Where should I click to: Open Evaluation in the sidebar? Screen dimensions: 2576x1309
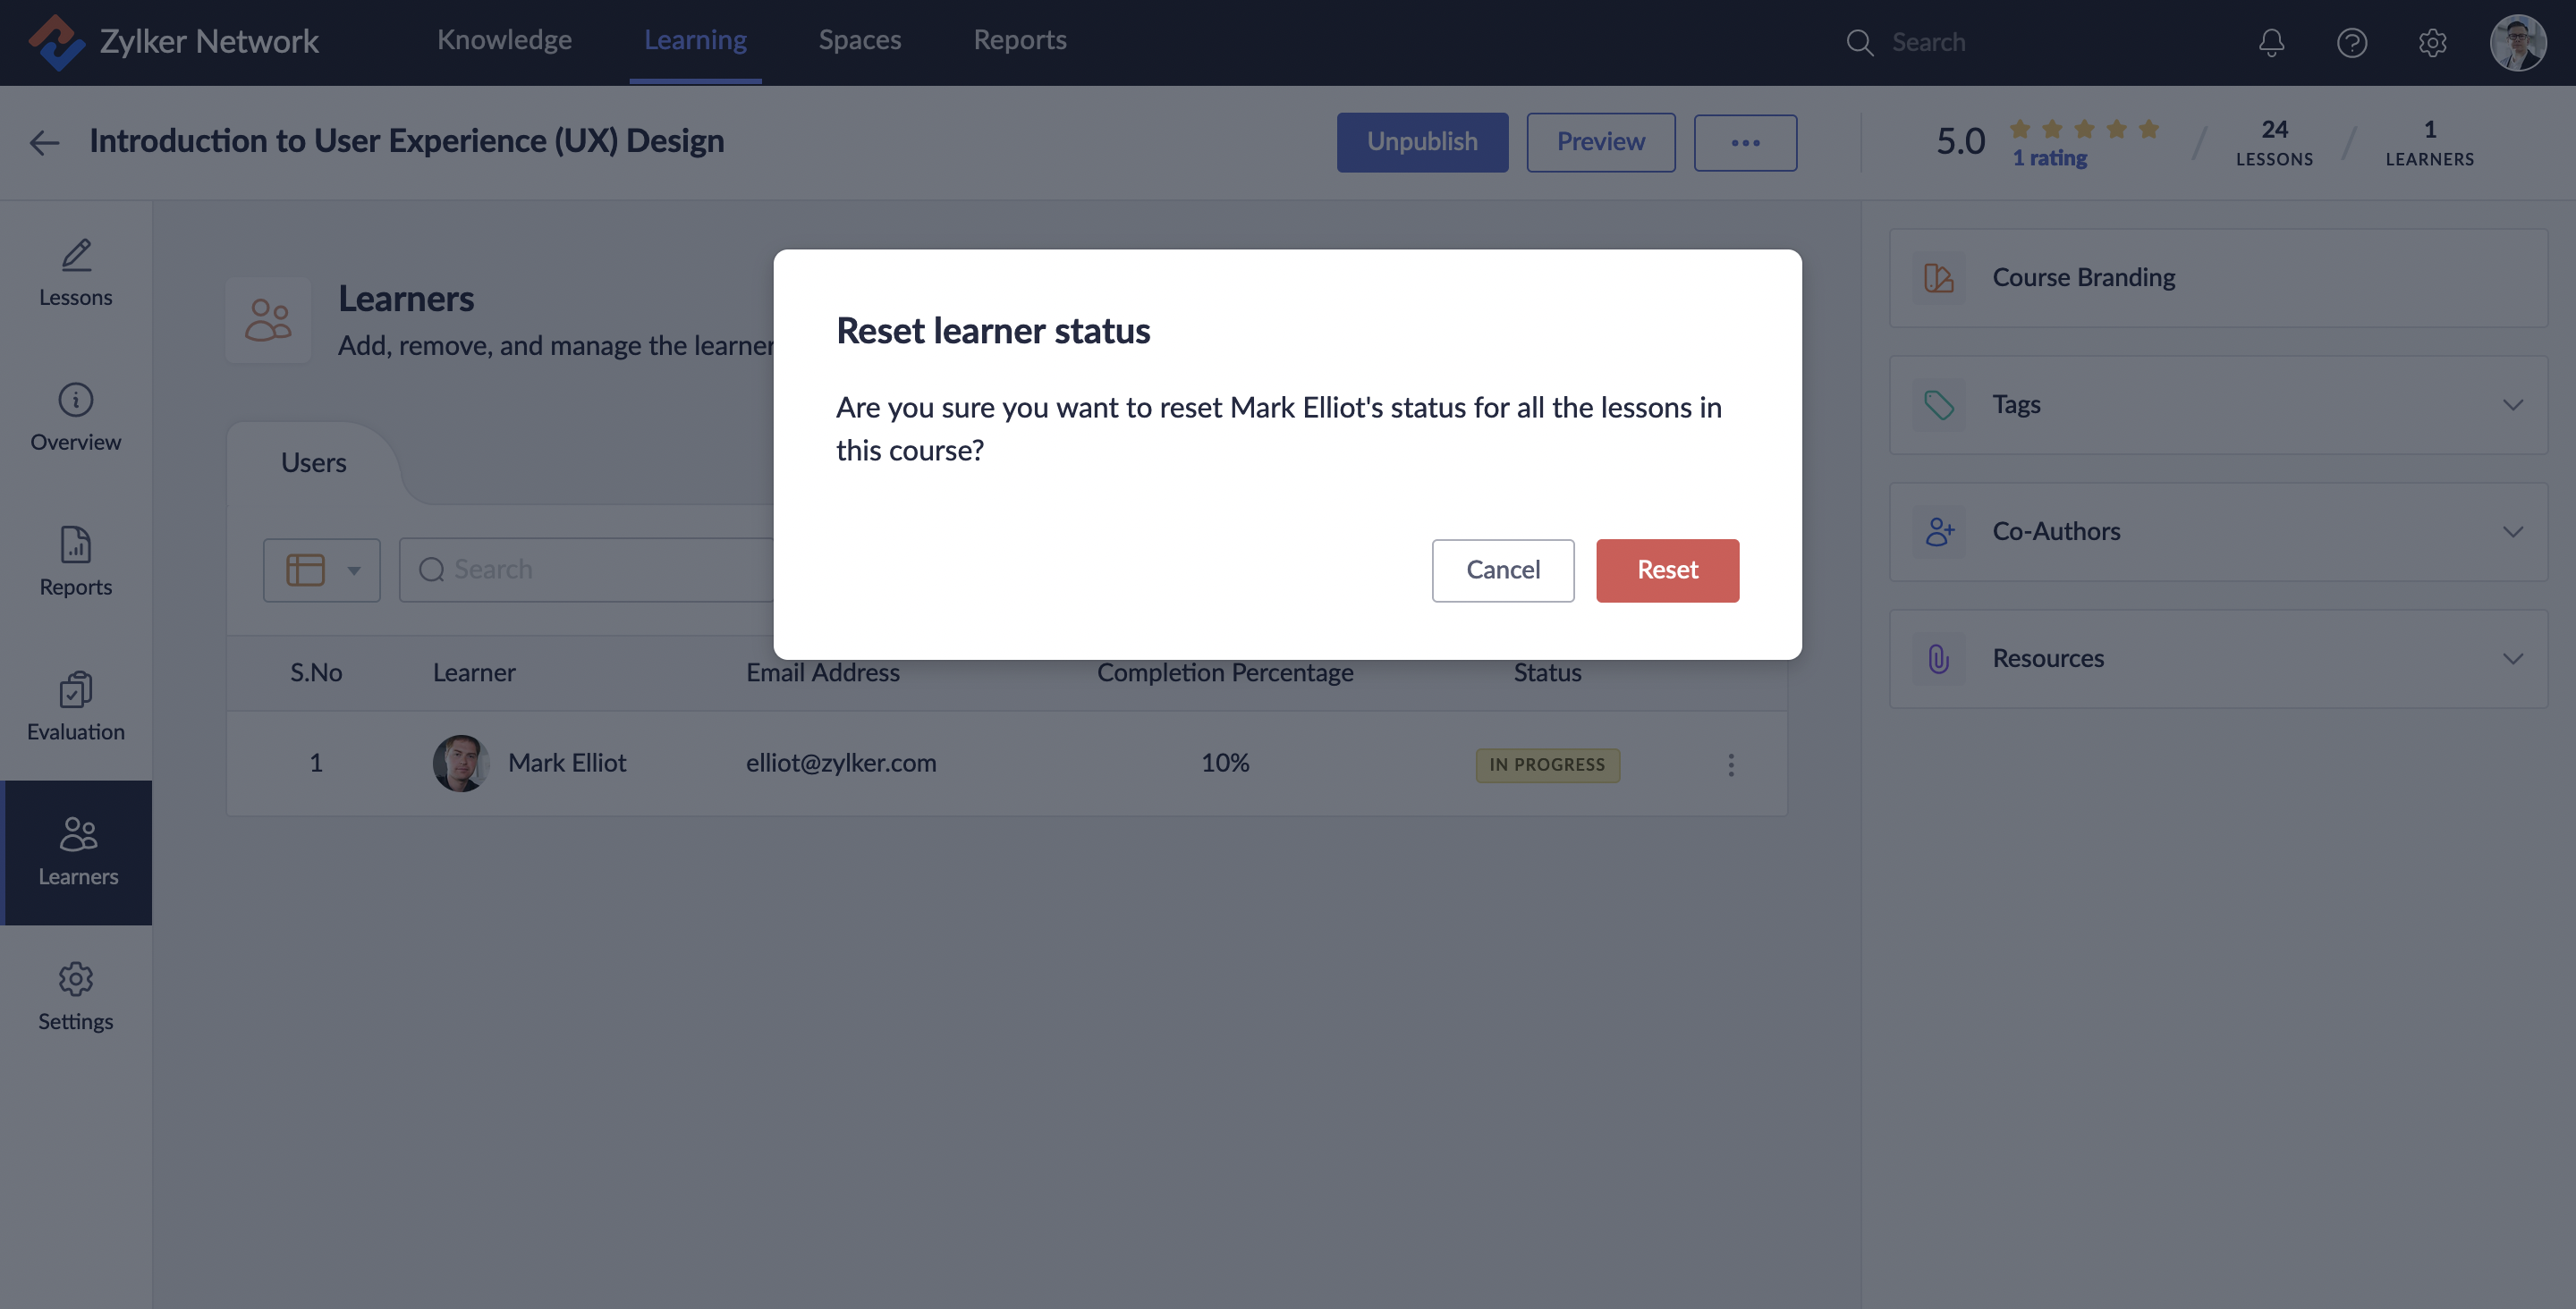pyautogui.click(x=76, y=707)
